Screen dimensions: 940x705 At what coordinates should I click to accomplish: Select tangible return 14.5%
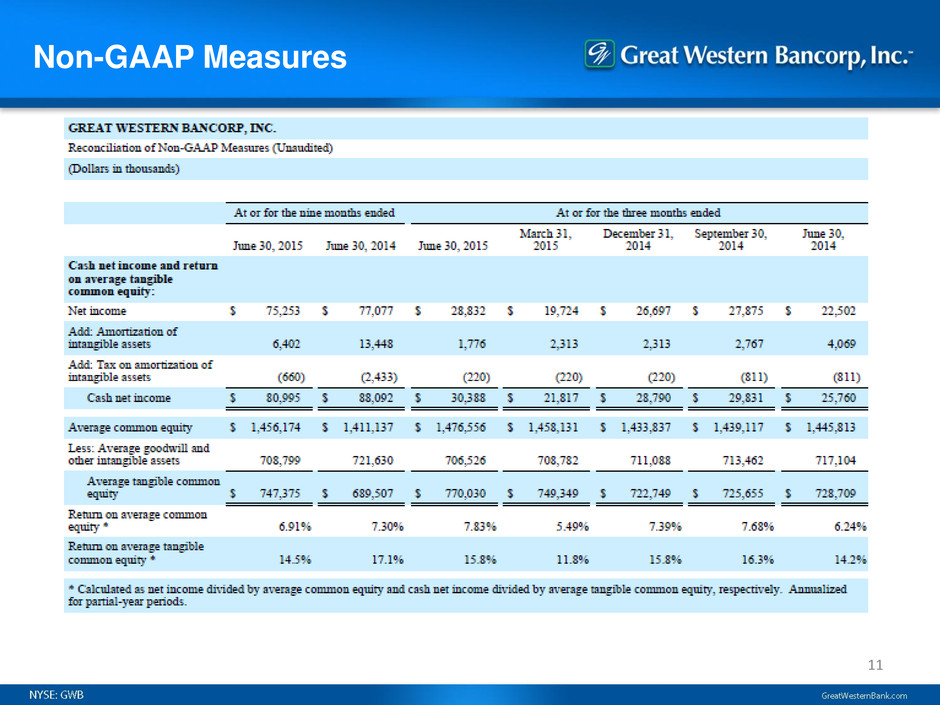click(295, 560)
